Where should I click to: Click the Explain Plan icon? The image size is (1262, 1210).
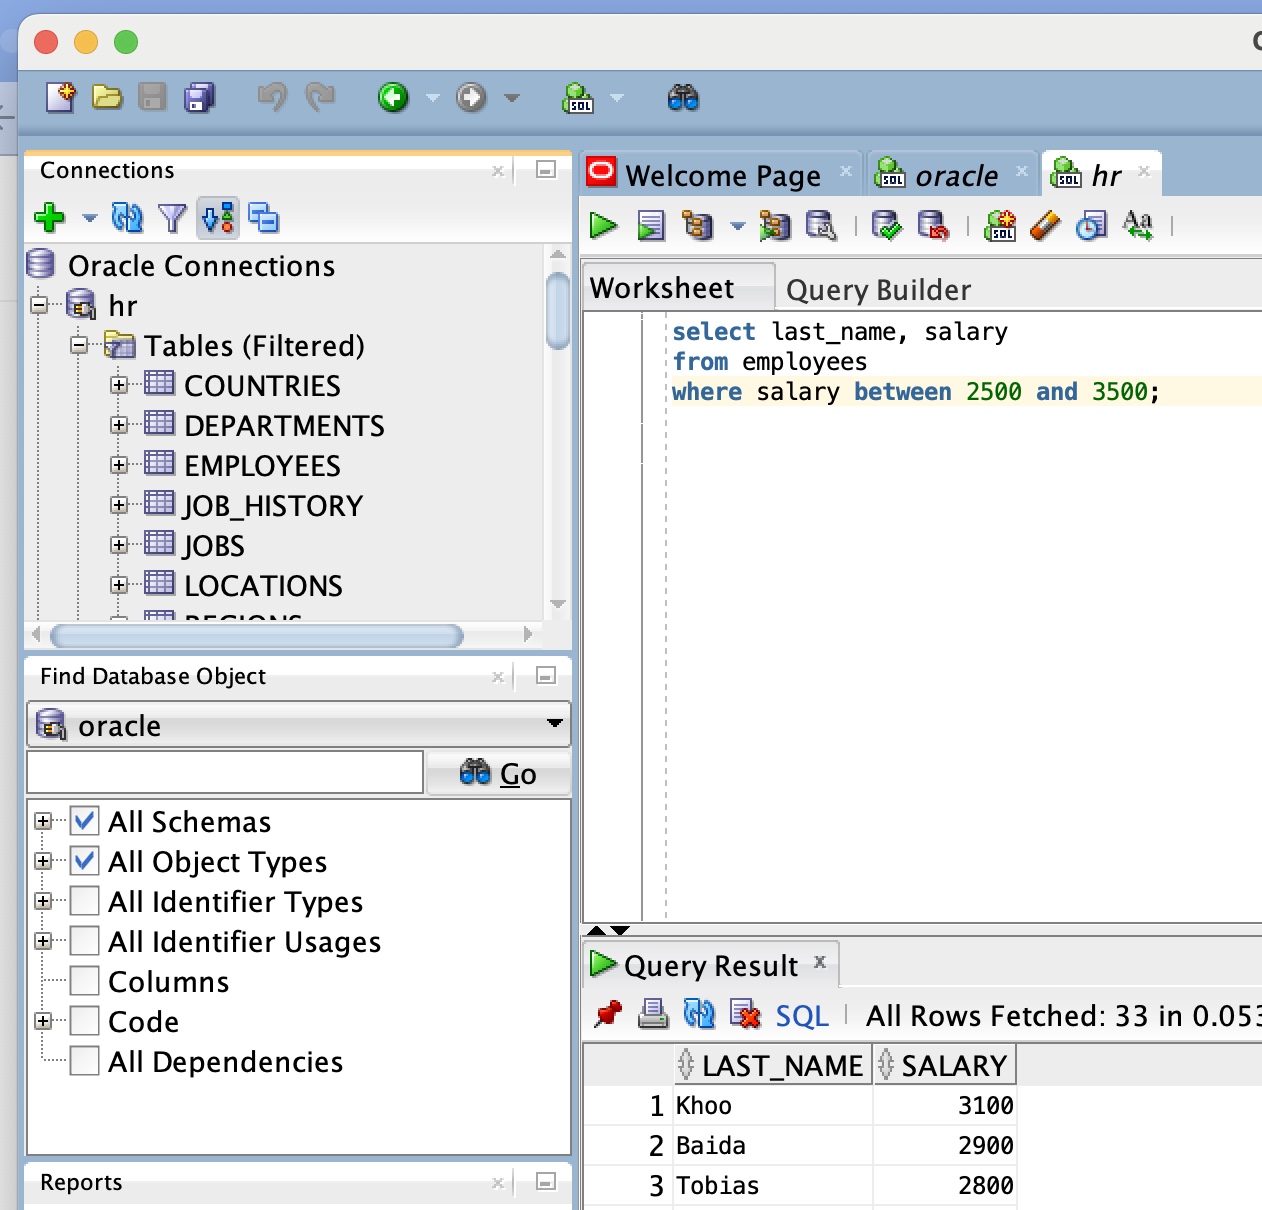(697, 226)
